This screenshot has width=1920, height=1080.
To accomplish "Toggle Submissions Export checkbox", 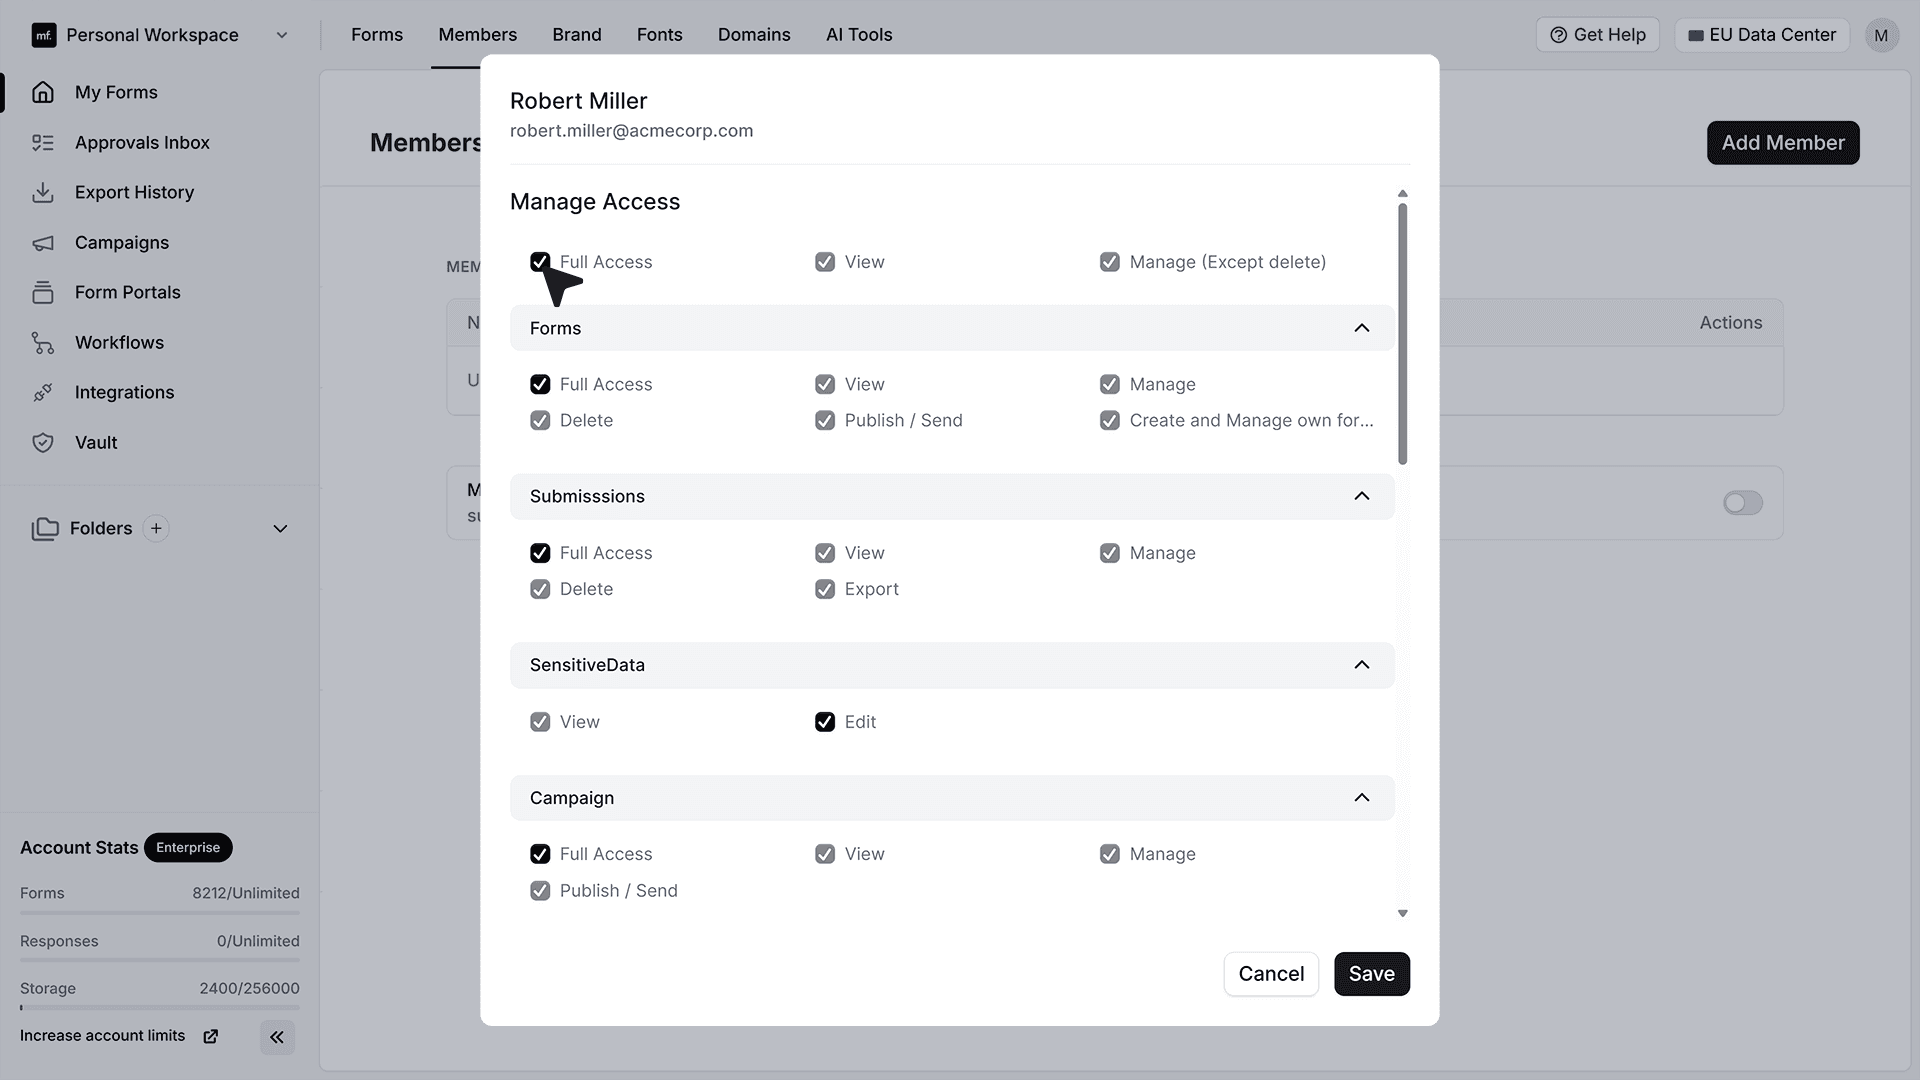I will point(825,589).
